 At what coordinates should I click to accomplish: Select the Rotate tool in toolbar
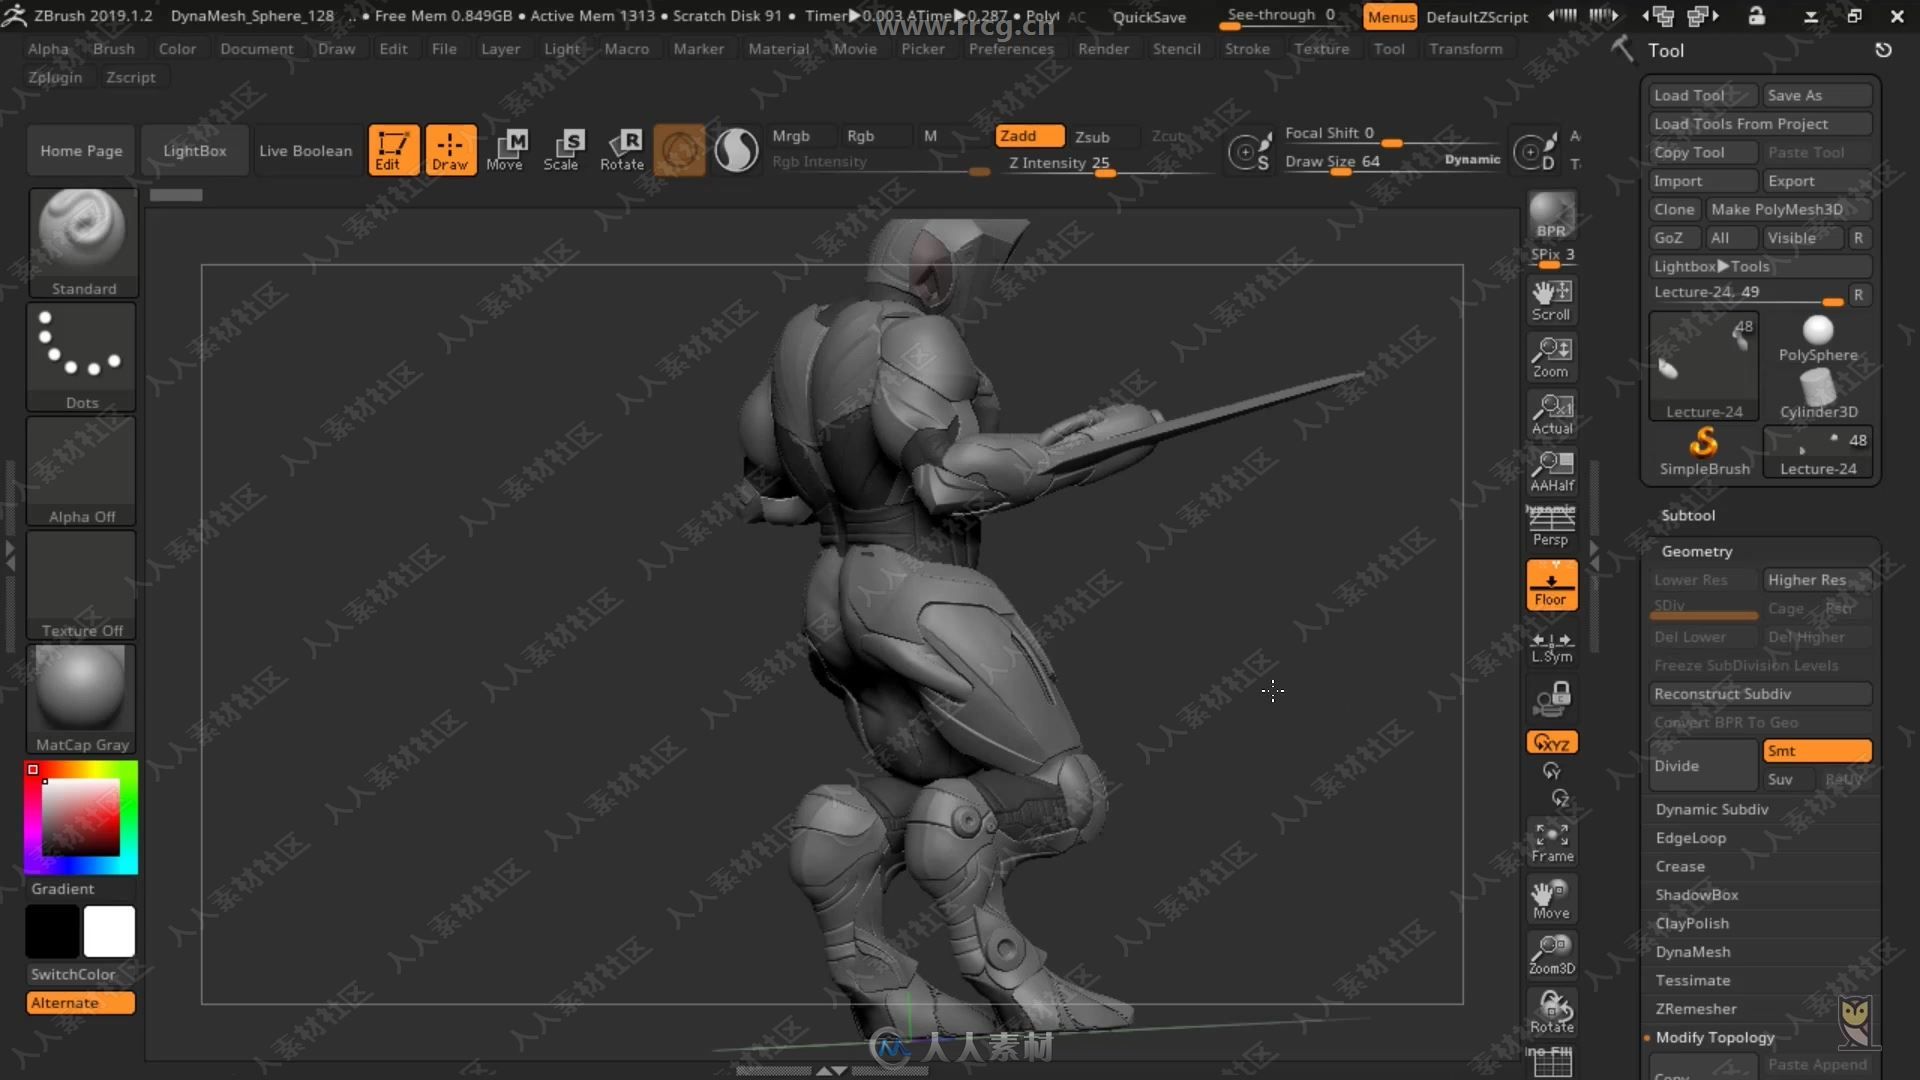[622, 148]
